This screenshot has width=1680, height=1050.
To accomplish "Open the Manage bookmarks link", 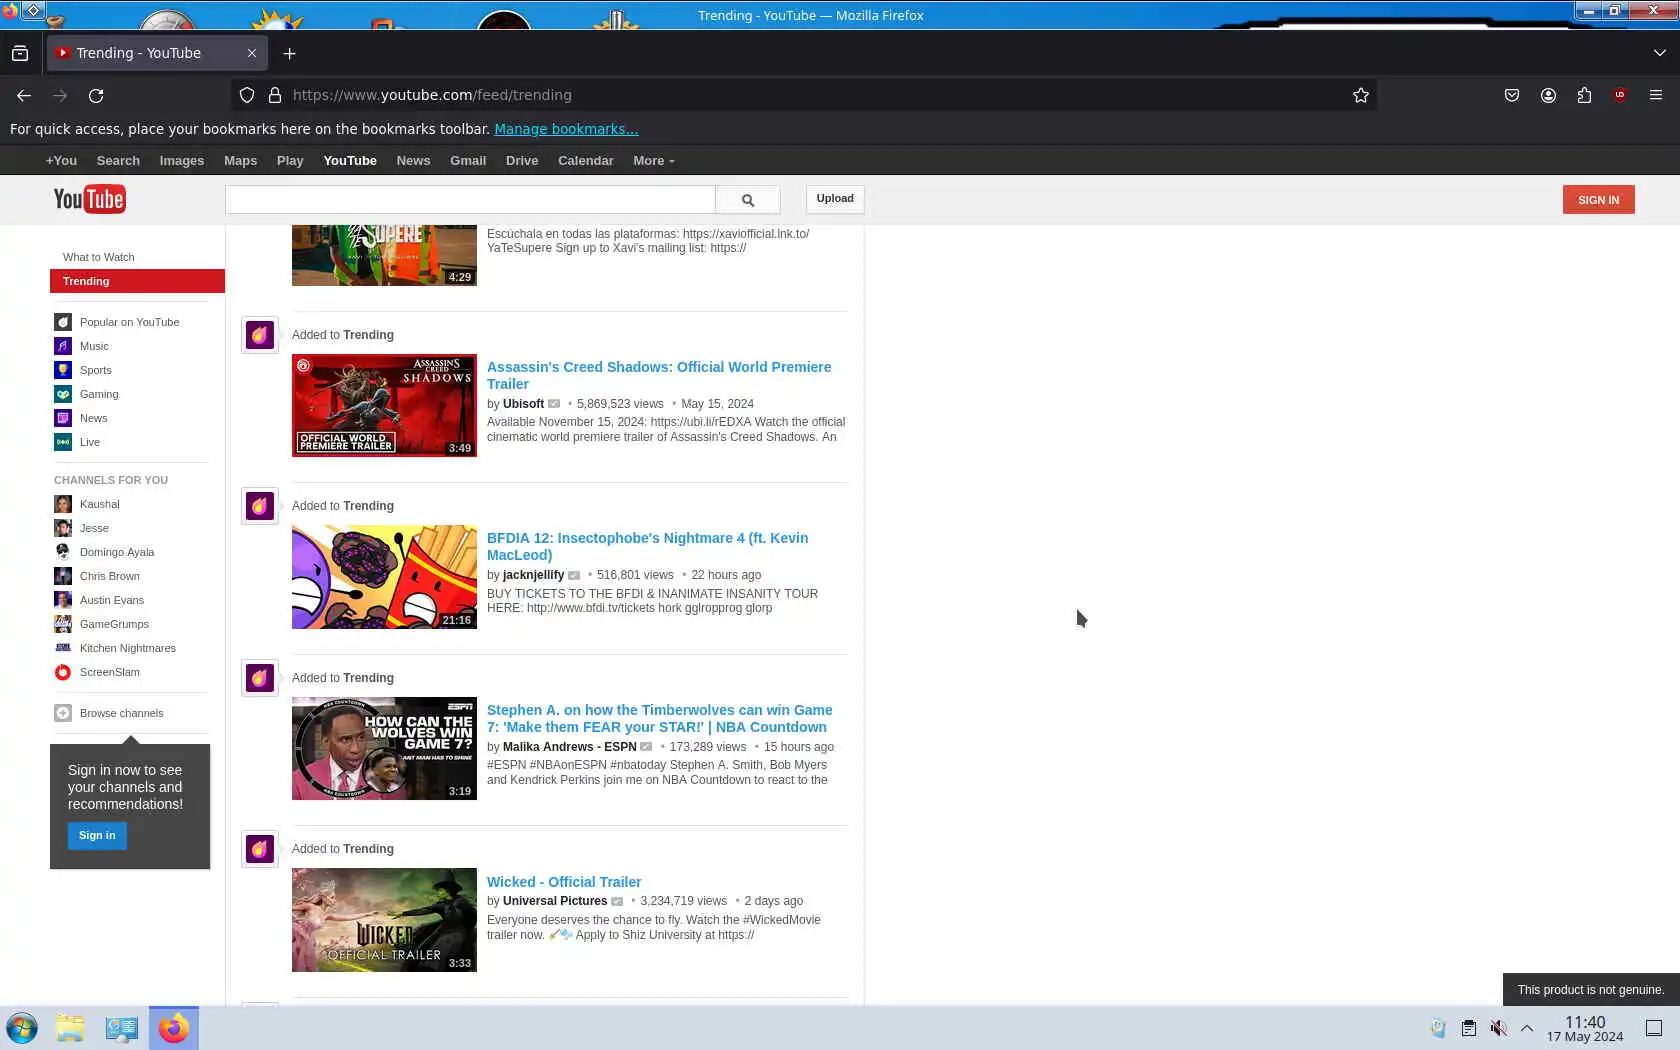I will click(x=566, y=129).
